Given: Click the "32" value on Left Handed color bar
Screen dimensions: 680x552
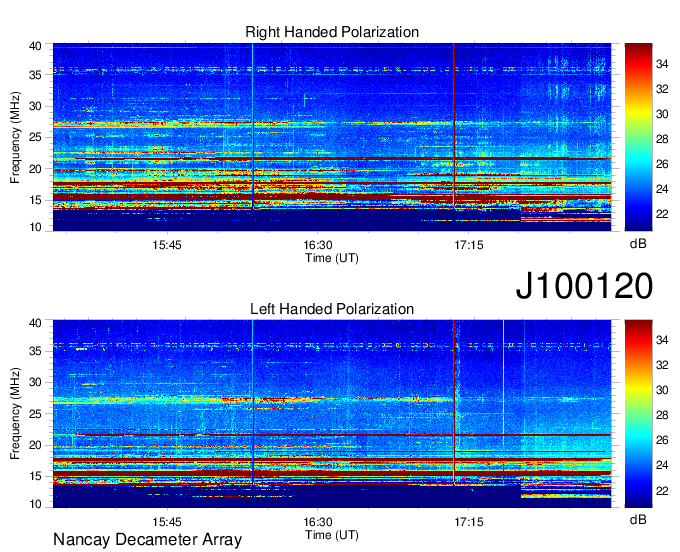Looking at the screenshot, I should (662, 366).
